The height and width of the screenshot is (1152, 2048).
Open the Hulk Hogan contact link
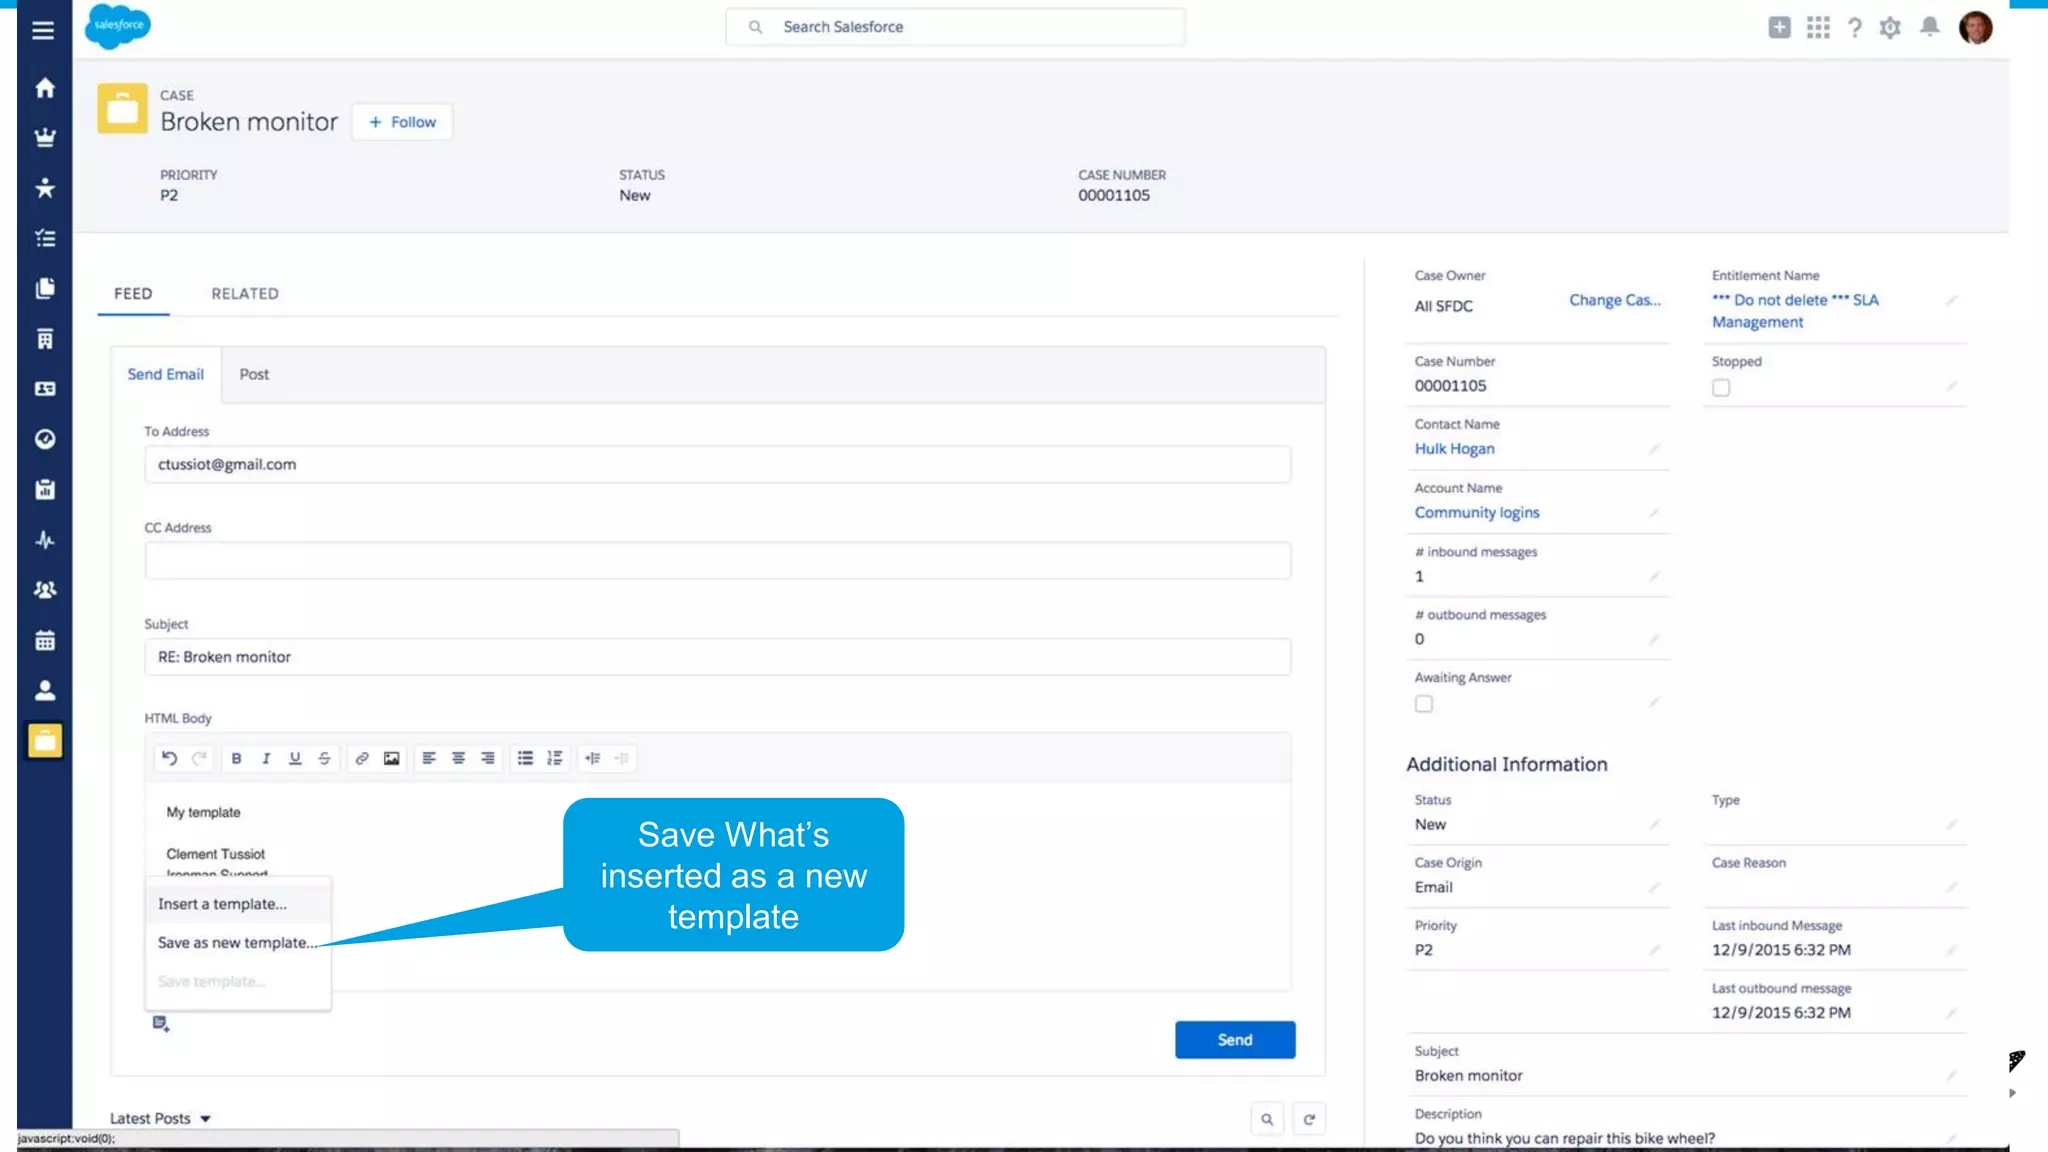[1454, 449]
